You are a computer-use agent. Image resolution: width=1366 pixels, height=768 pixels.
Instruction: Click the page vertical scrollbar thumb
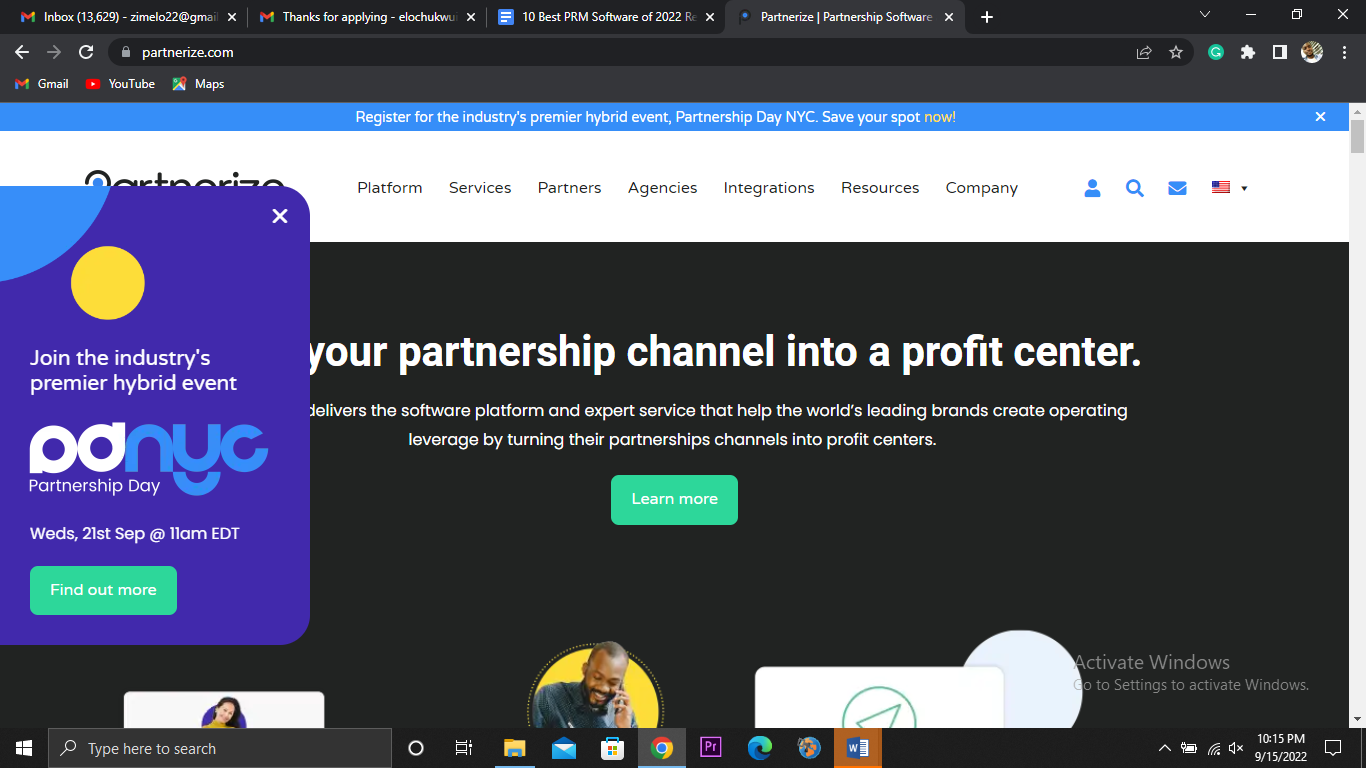(1357, 137)
